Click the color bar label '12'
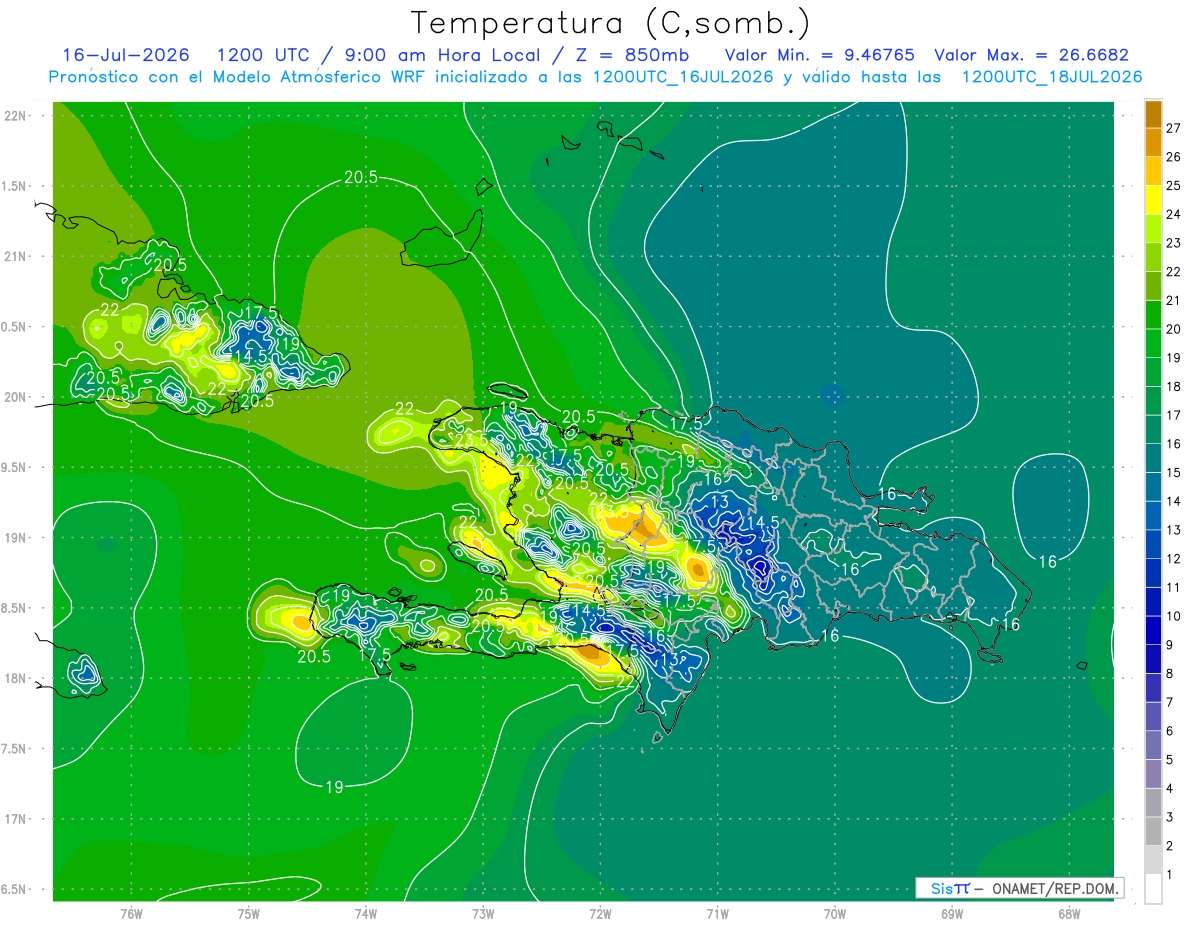The image size is (1200, 927). coord(1174,558)
